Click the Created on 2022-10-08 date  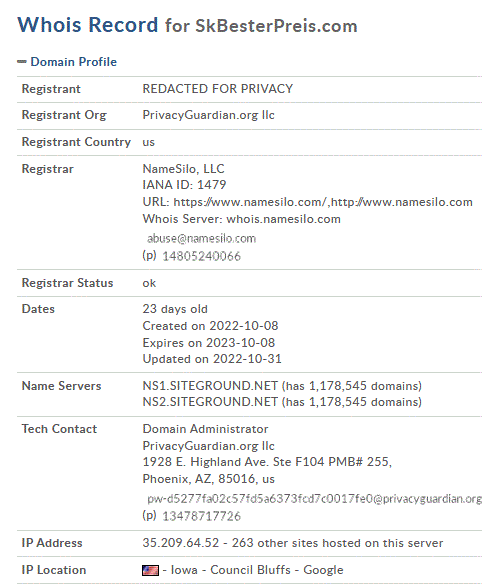coord(210,326)
